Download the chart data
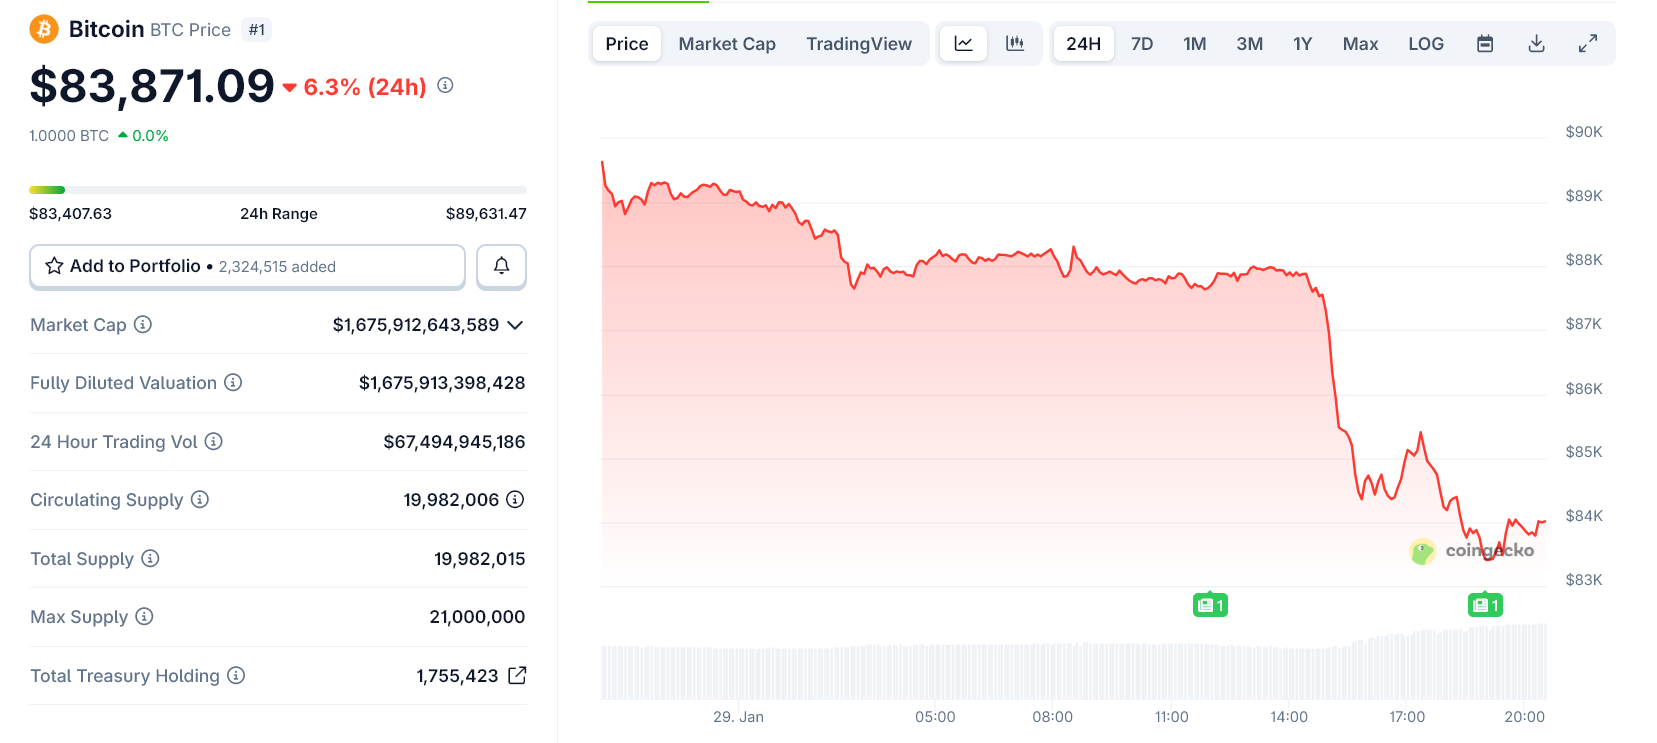Viewport: 1657px width, 743px height. [x=1537, y=43]
